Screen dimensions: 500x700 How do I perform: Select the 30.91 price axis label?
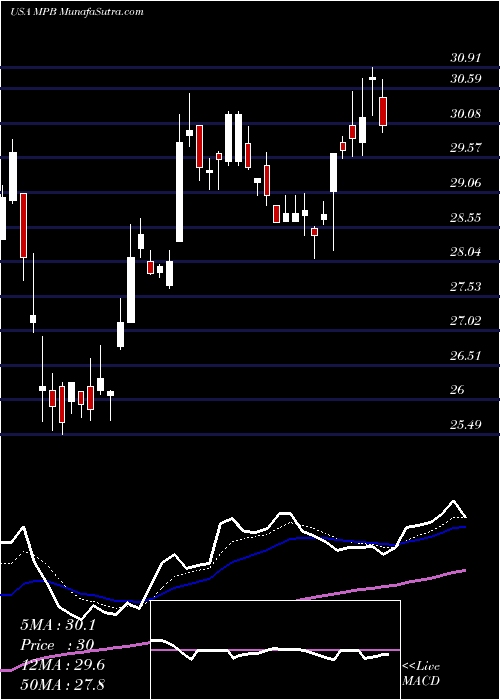click(466, 58)
